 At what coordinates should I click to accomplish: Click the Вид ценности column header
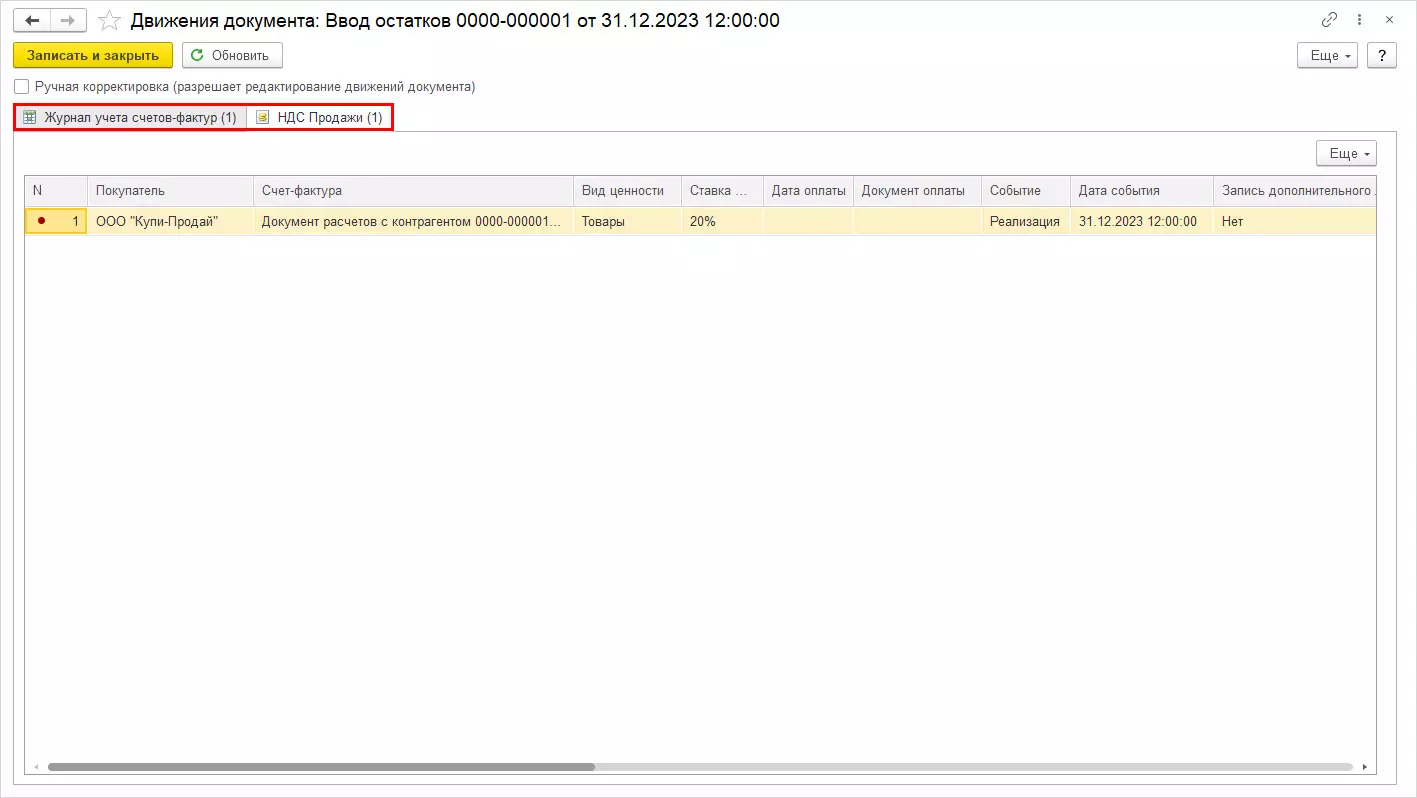[627, 191]
